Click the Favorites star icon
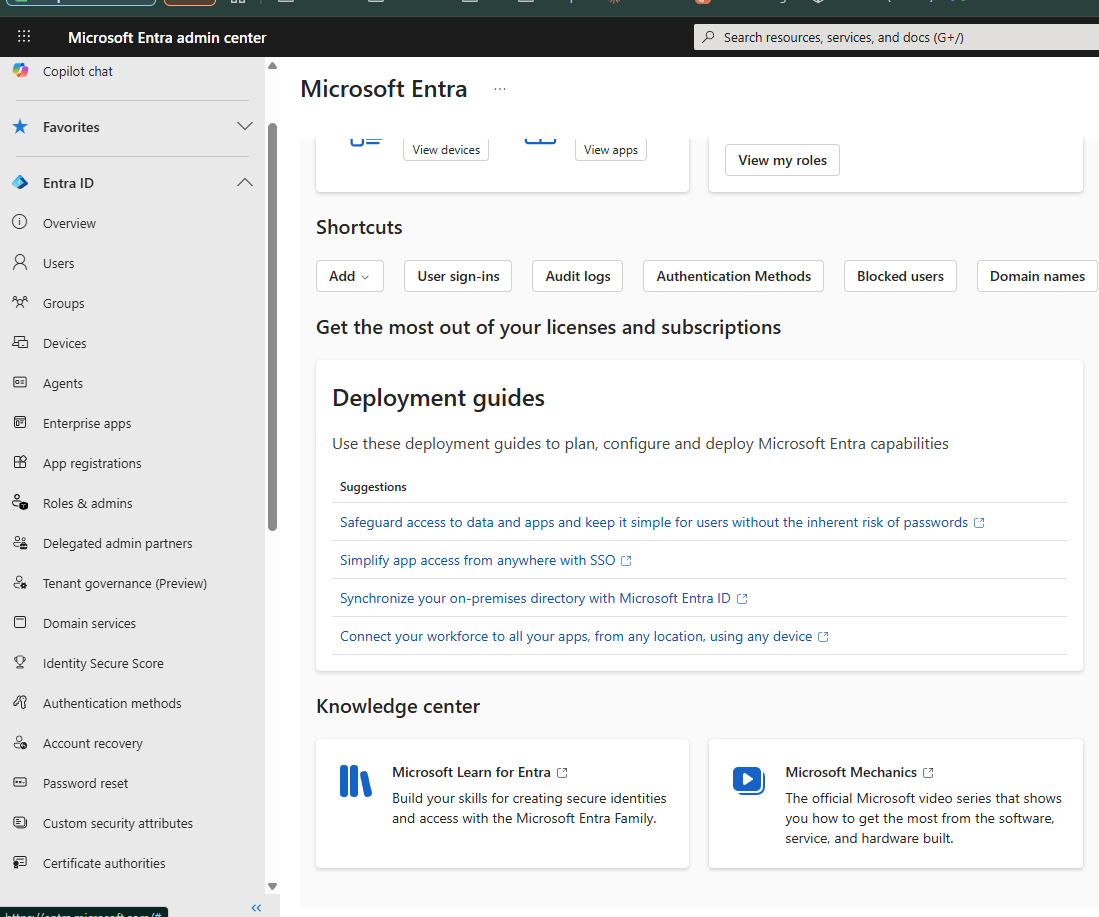The height and width of the screenshot is (917, 1099). (20, 127)
